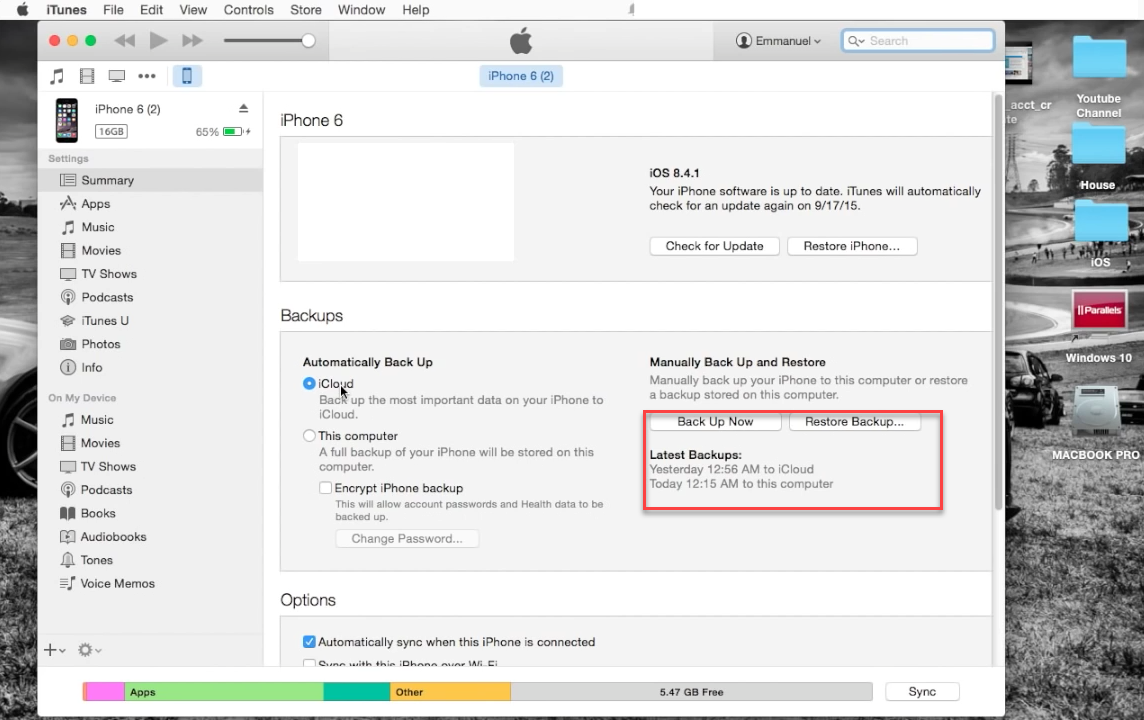Click Restore iPhone... button

coord(851,246)
